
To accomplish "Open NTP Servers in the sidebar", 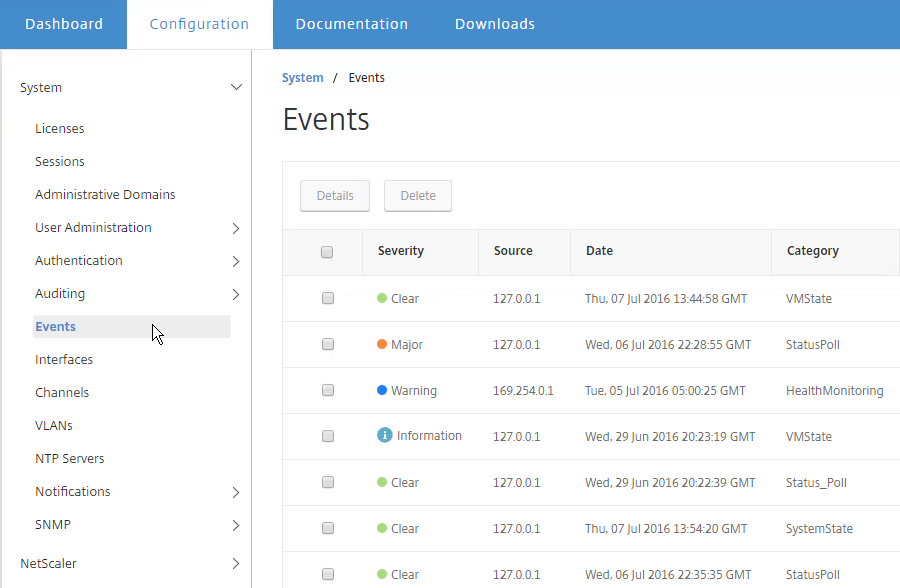I will tap(69, 458).
